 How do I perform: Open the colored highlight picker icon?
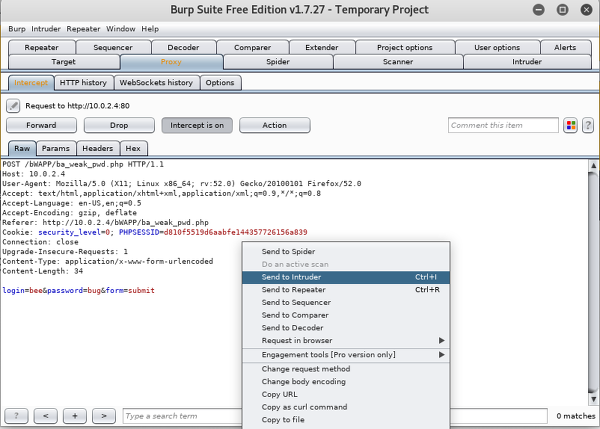pyautogui.click(x=571, y=126)
